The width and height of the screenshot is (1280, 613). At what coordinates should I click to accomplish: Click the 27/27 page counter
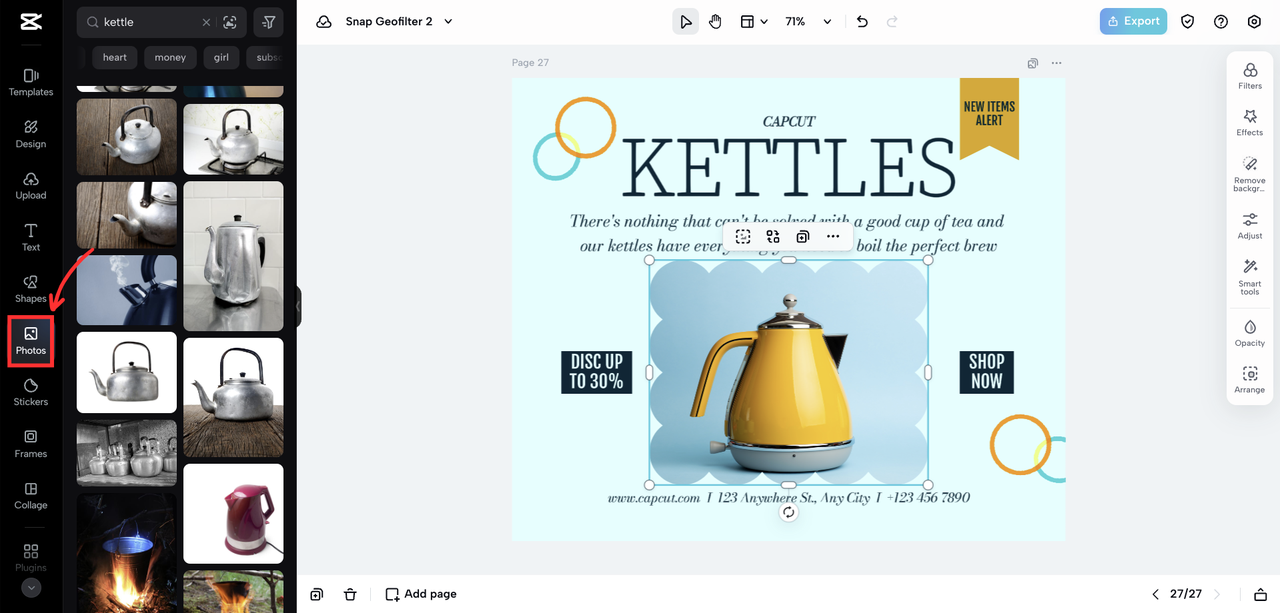tap(1185, 594)
